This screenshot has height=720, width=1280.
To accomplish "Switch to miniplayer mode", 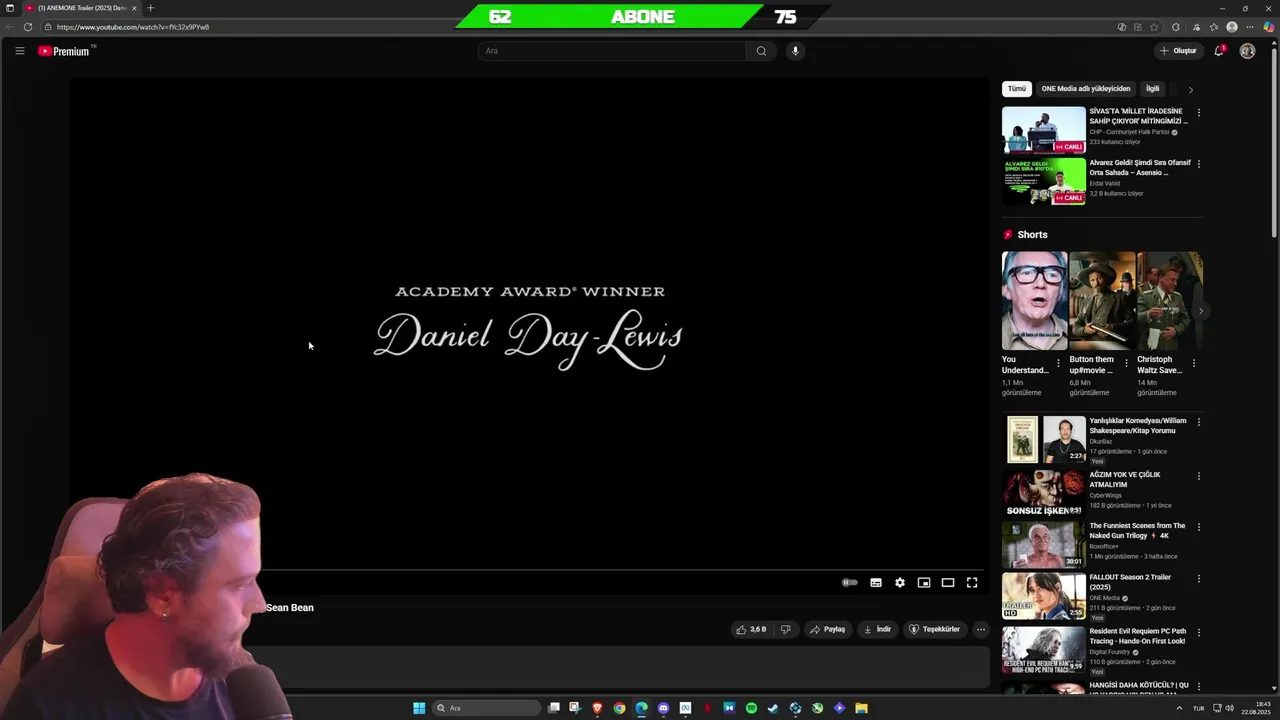I will [924, 582].
